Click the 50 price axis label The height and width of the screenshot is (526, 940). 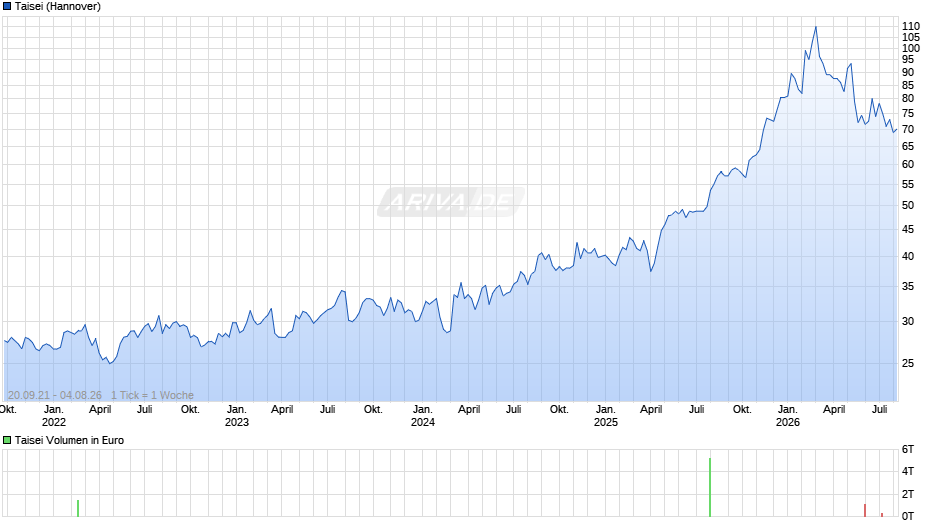(x=908, y=206)
